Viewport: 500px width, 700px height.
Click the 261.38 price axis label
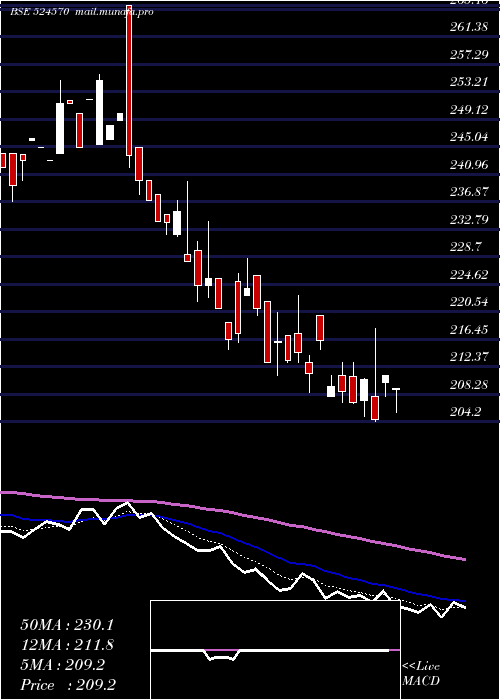pos(469,27)
